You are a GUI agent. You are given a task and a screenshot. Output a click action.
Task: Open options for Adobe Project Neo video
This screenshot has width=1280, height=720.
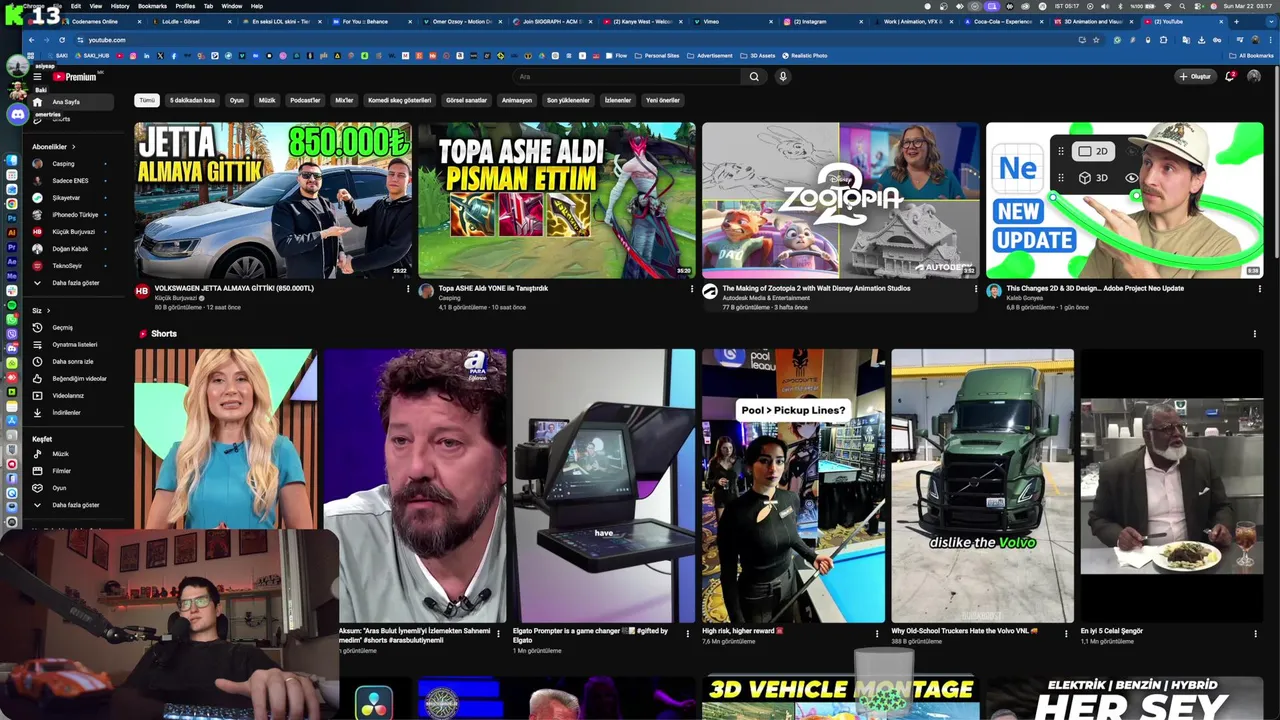(x=1259, y=289)
